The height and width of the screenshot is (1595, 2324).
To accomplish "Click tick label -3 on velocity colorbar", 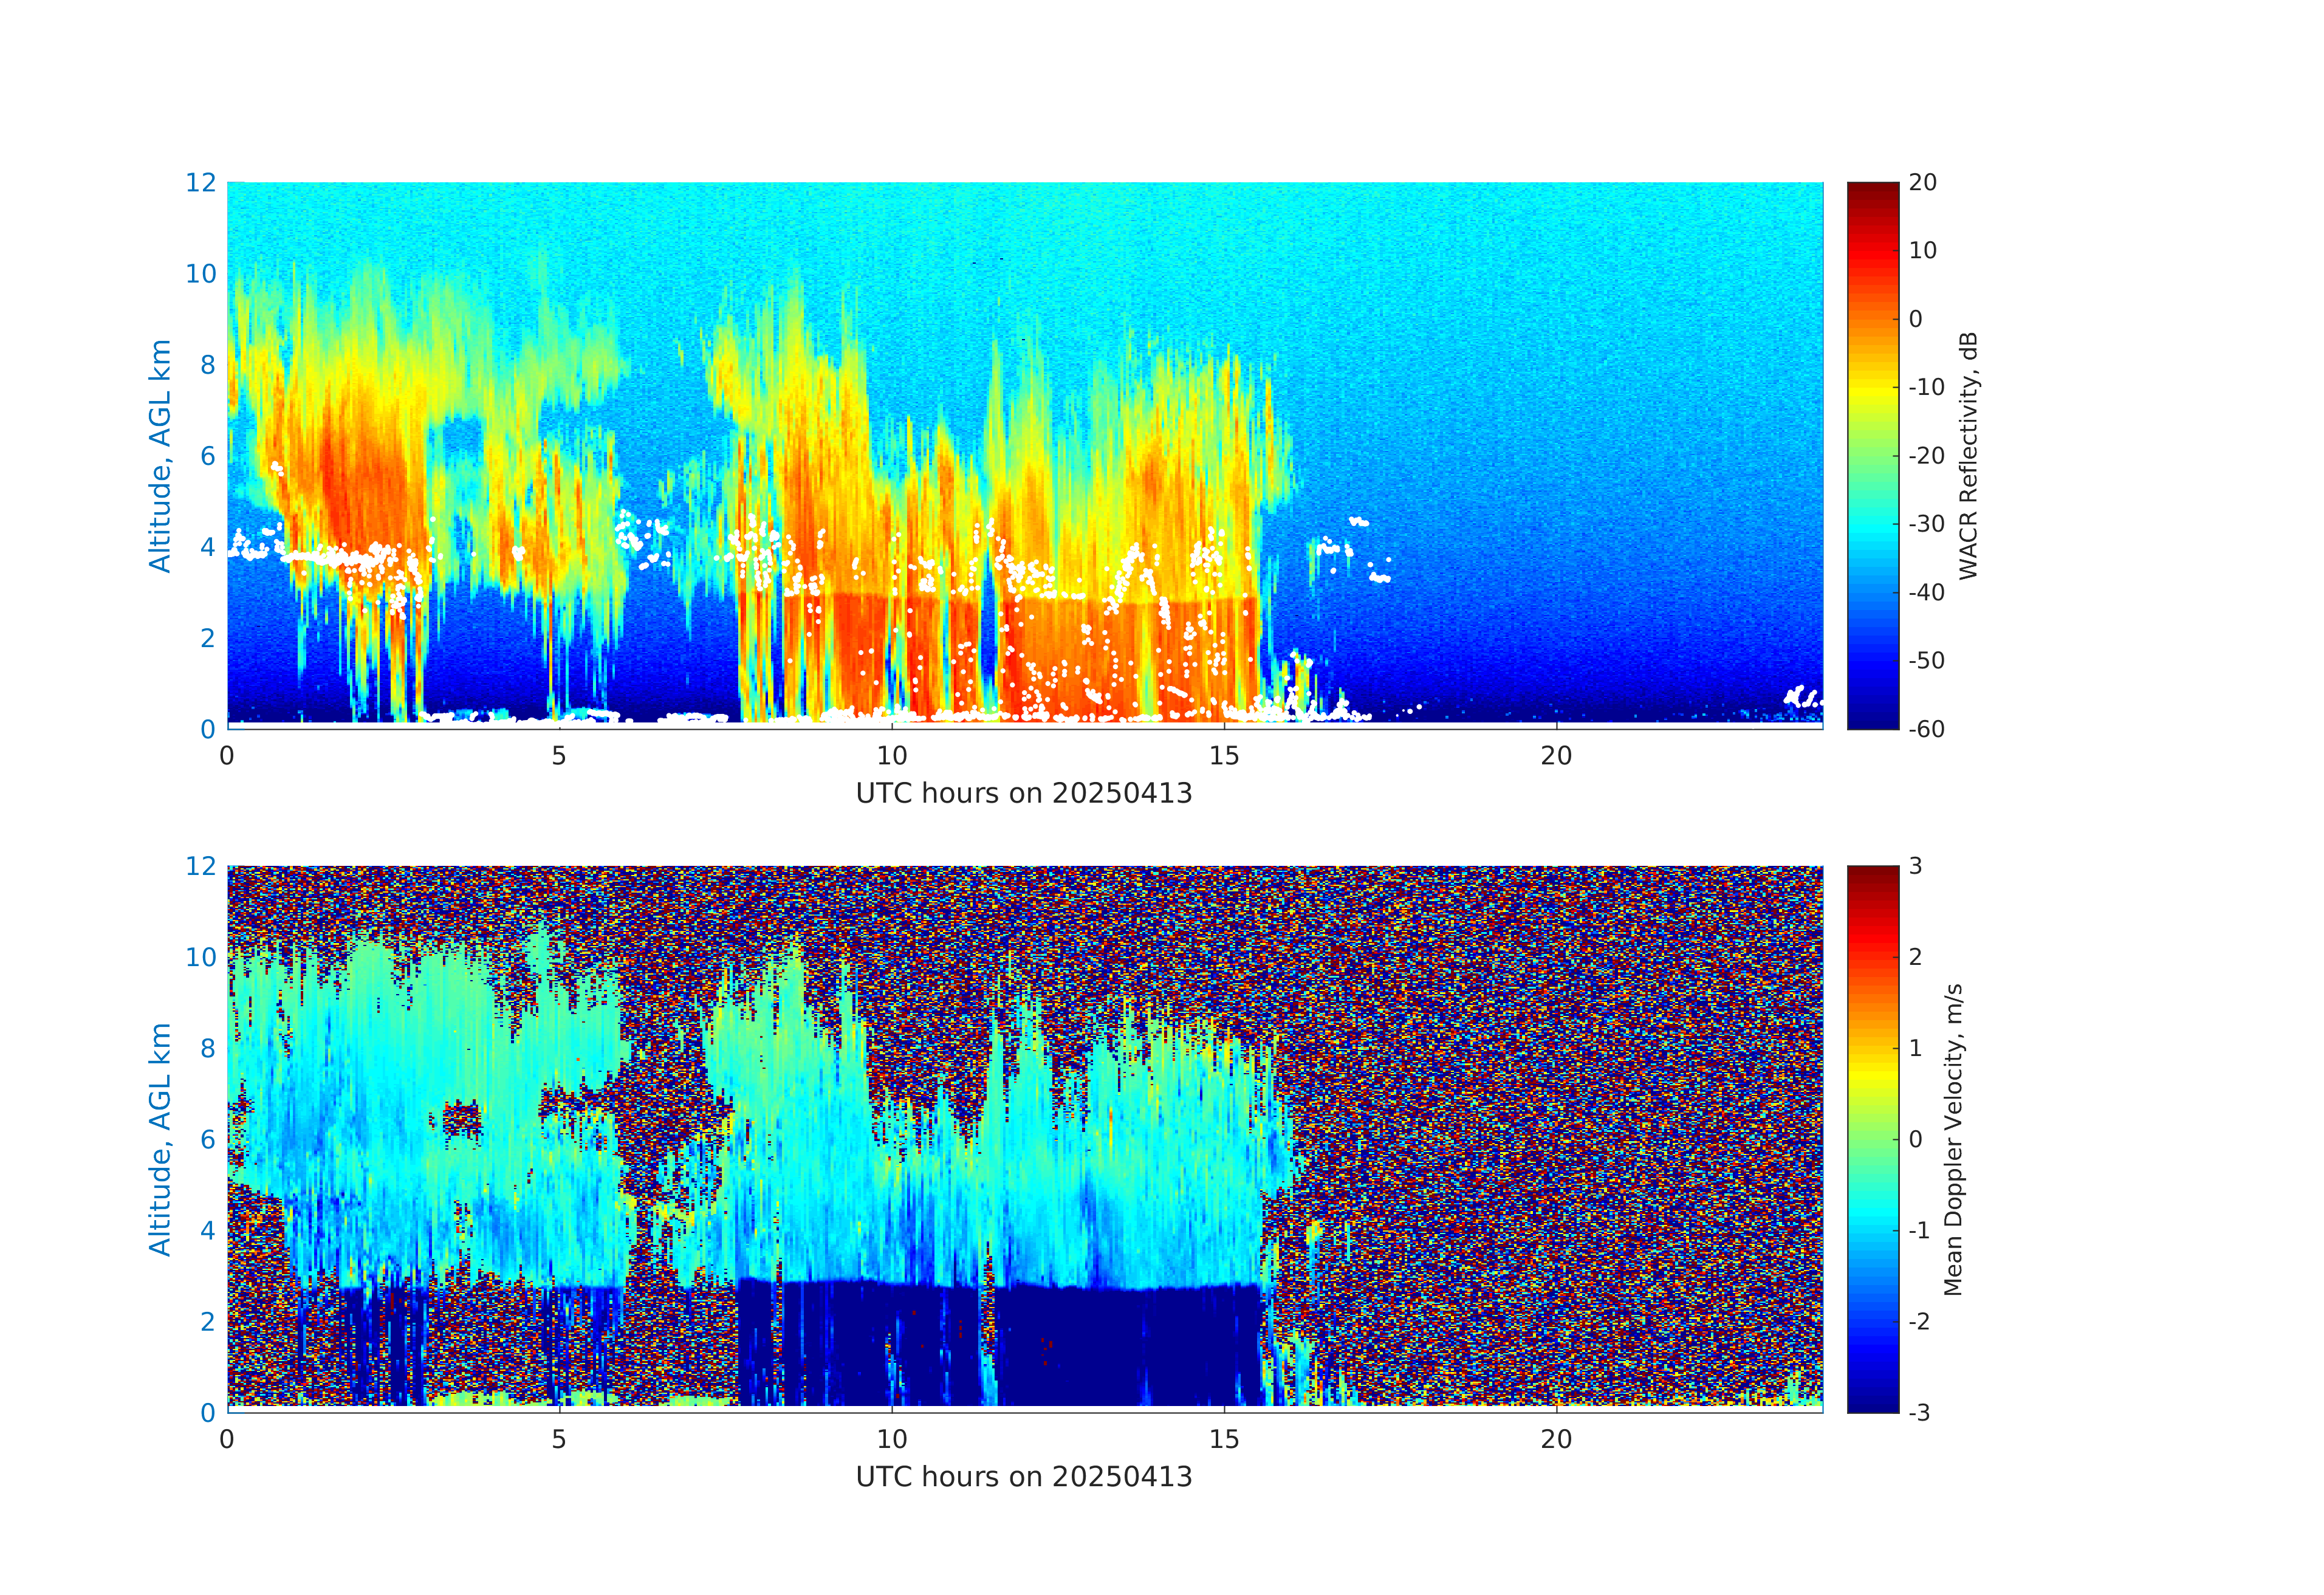I will (1919, 1412).
